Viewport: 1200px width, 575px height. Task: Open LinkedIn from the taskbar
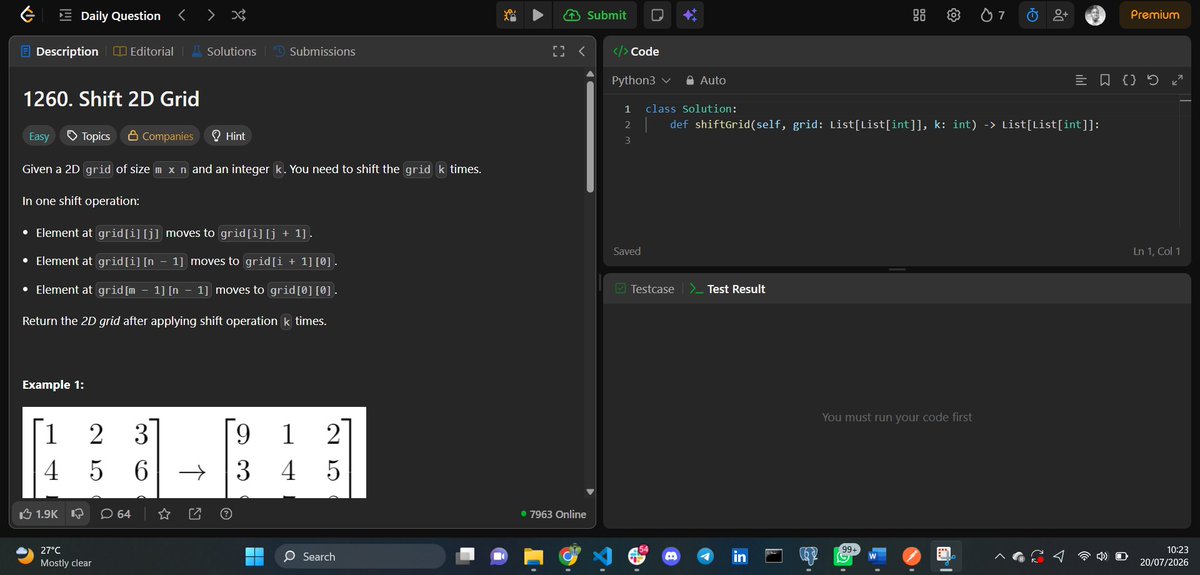(x=740, y=556)
